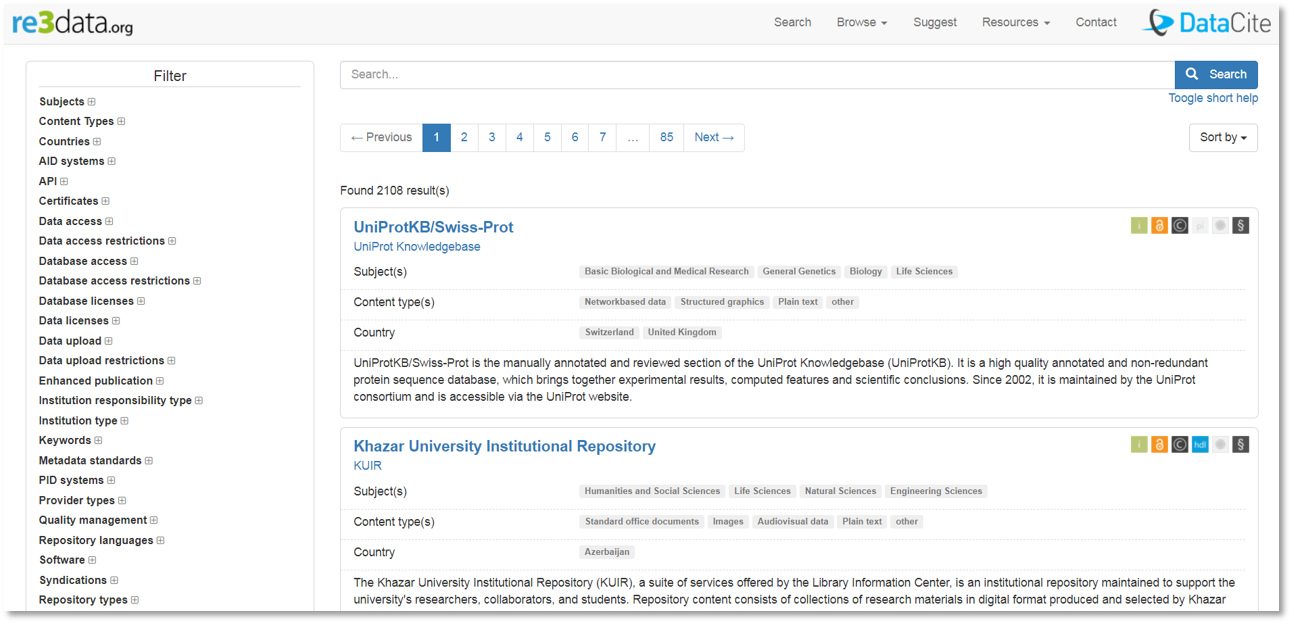This screenshot has width=1292, height=624.
Task: Click the orange open access icon on UniProtKB/Swiss-Prot
Action: point(1159,226)
